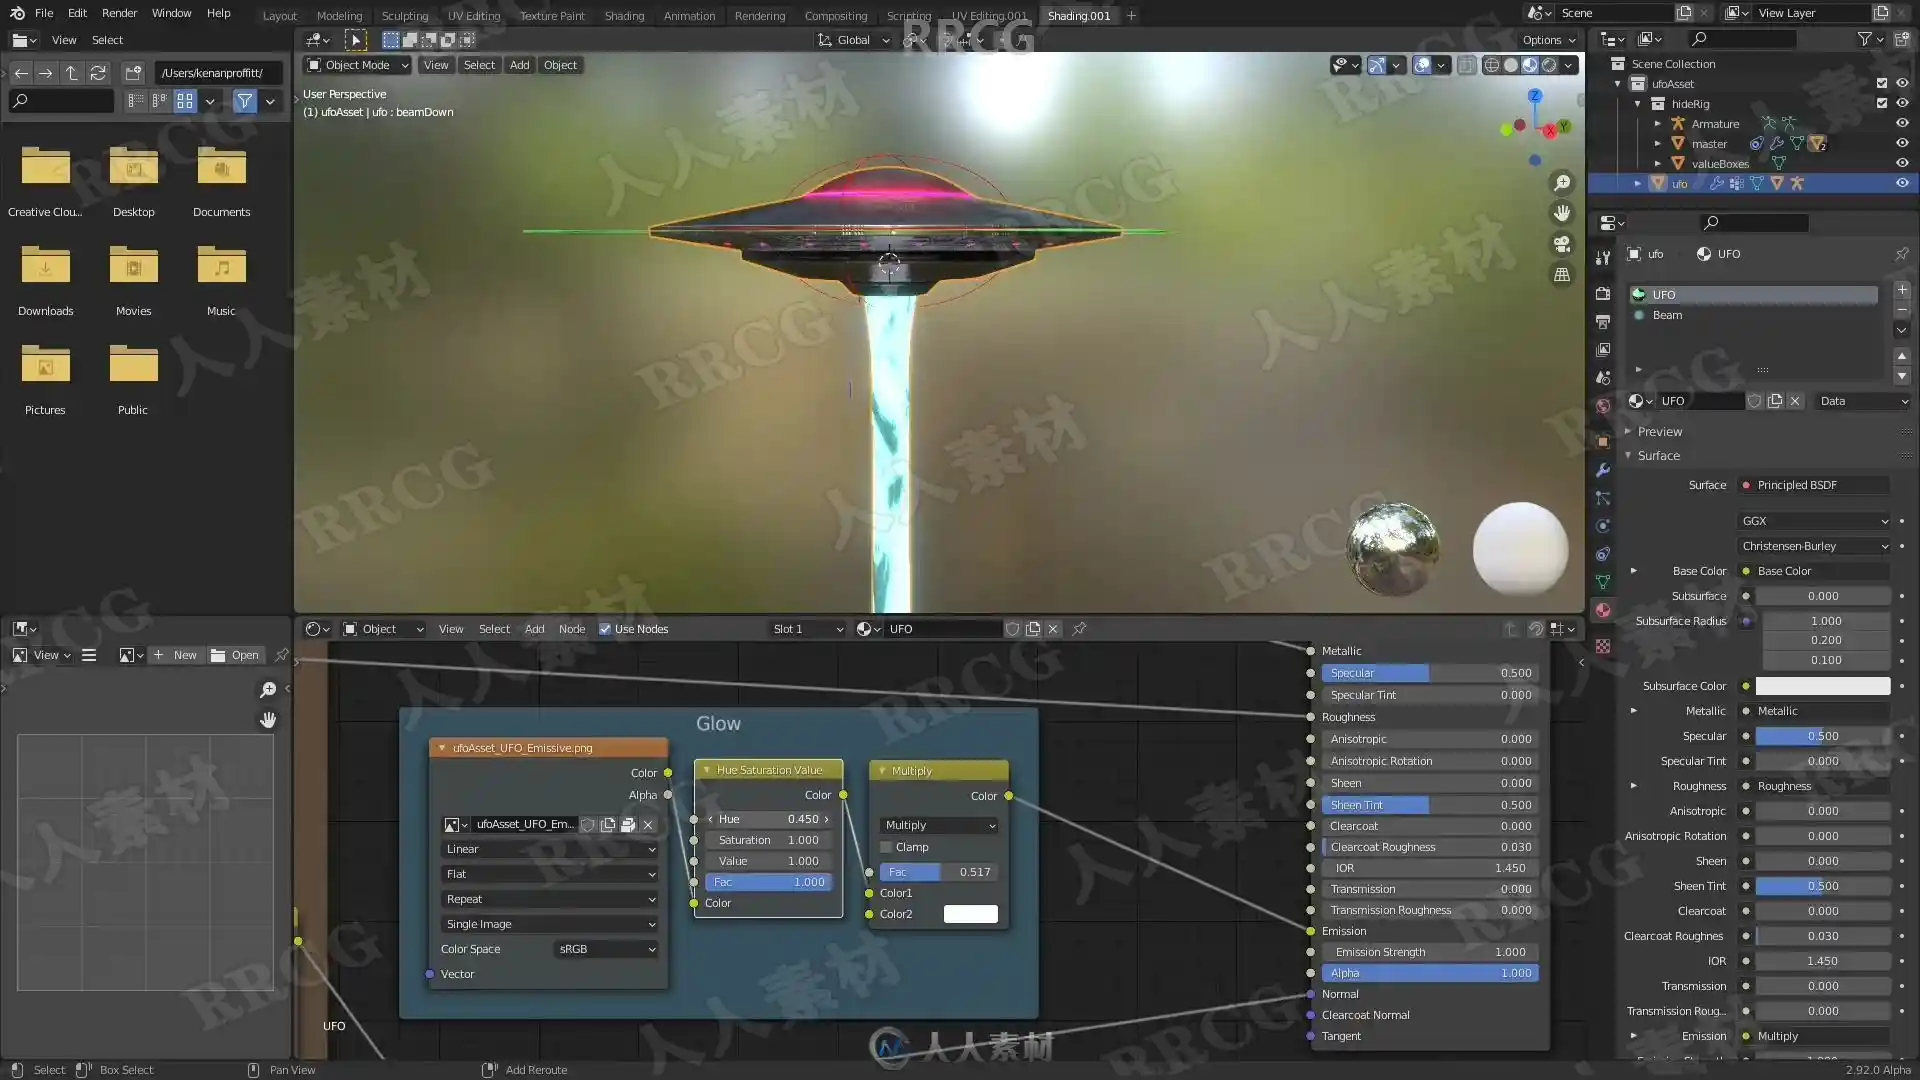Switch to the Compositing workspace tab
This screenshot has width=1920, height=1080.
[x=835, y=15]
